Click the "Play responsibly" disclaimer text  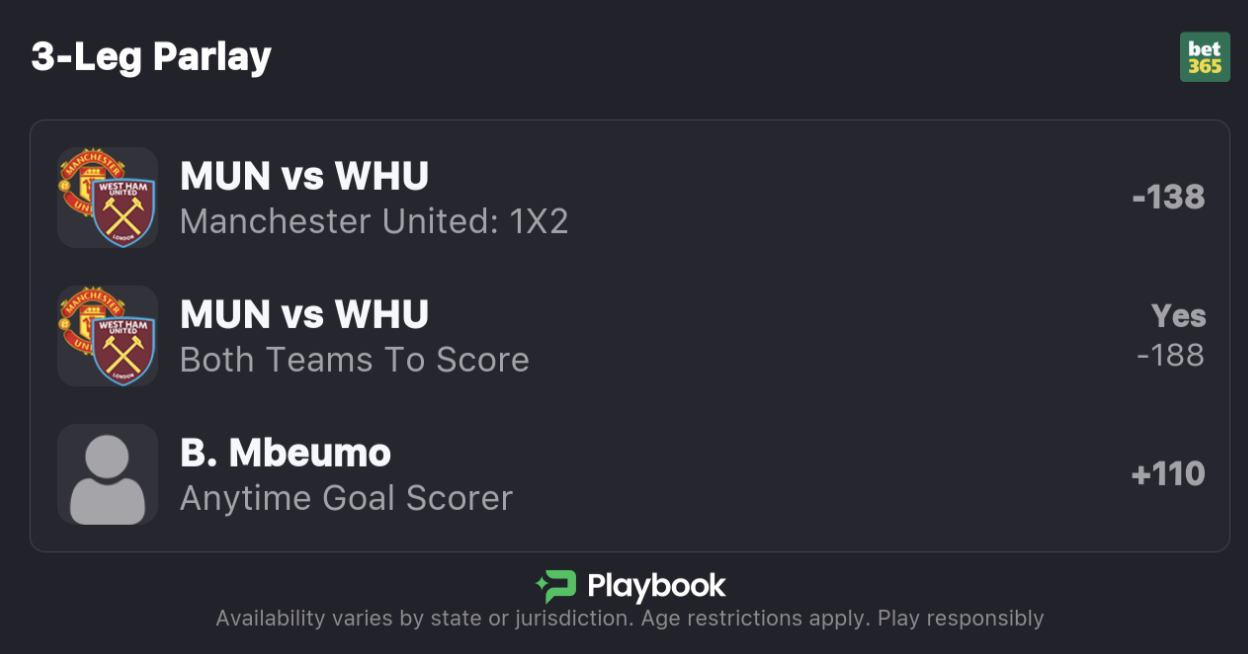point(960,619)
